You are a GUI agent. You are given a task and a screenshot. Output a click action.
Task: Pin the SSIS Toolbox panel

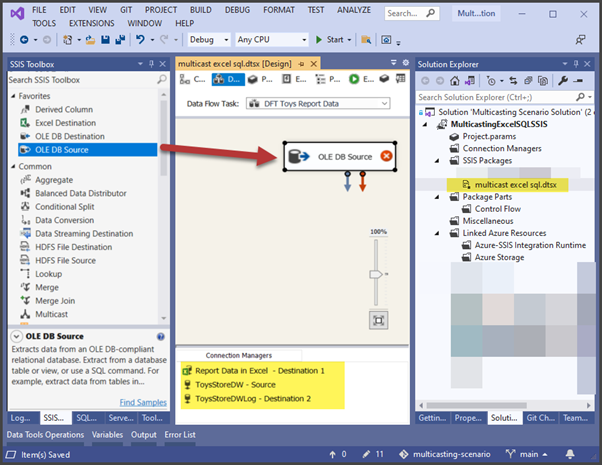coord(151,64)
